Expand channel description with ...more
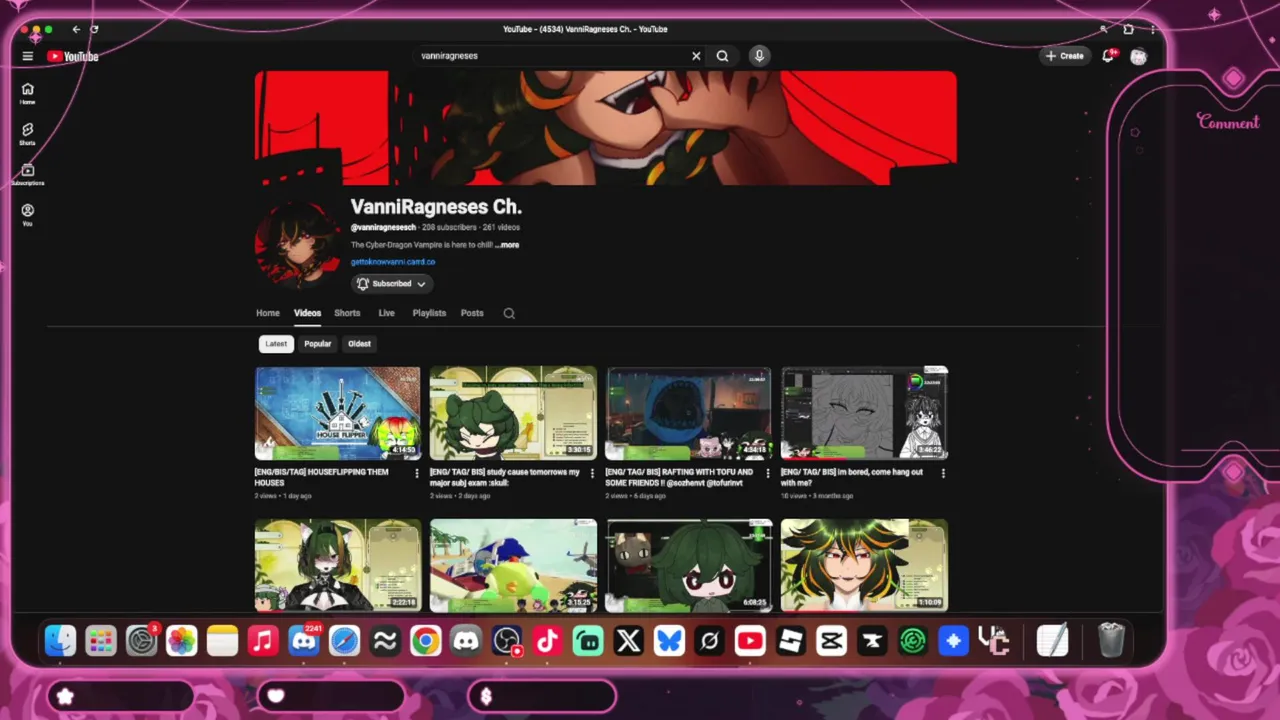The width and height of the screenshot is (1280, 720). coord(507,245)
